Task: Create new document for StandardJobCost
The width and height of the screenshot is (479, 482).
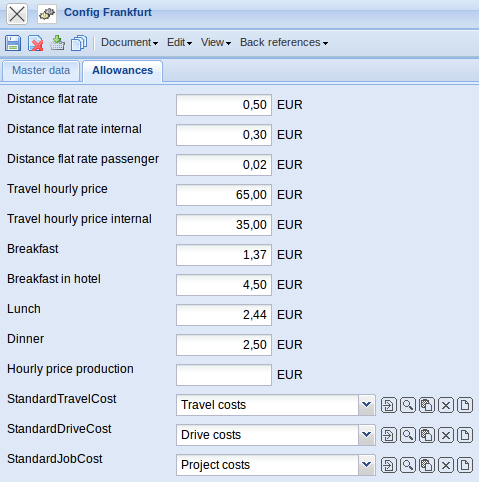Action: 465,465
